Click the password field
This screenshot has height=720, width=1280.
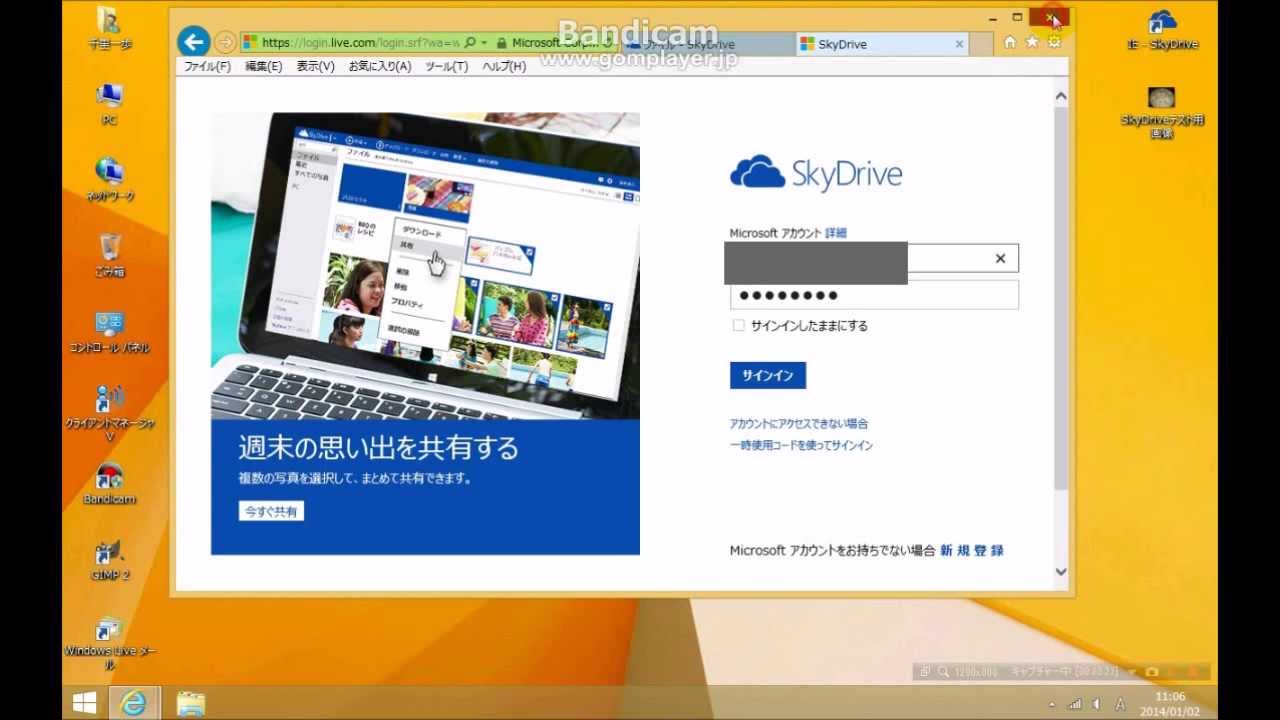[x=874, y=295]
